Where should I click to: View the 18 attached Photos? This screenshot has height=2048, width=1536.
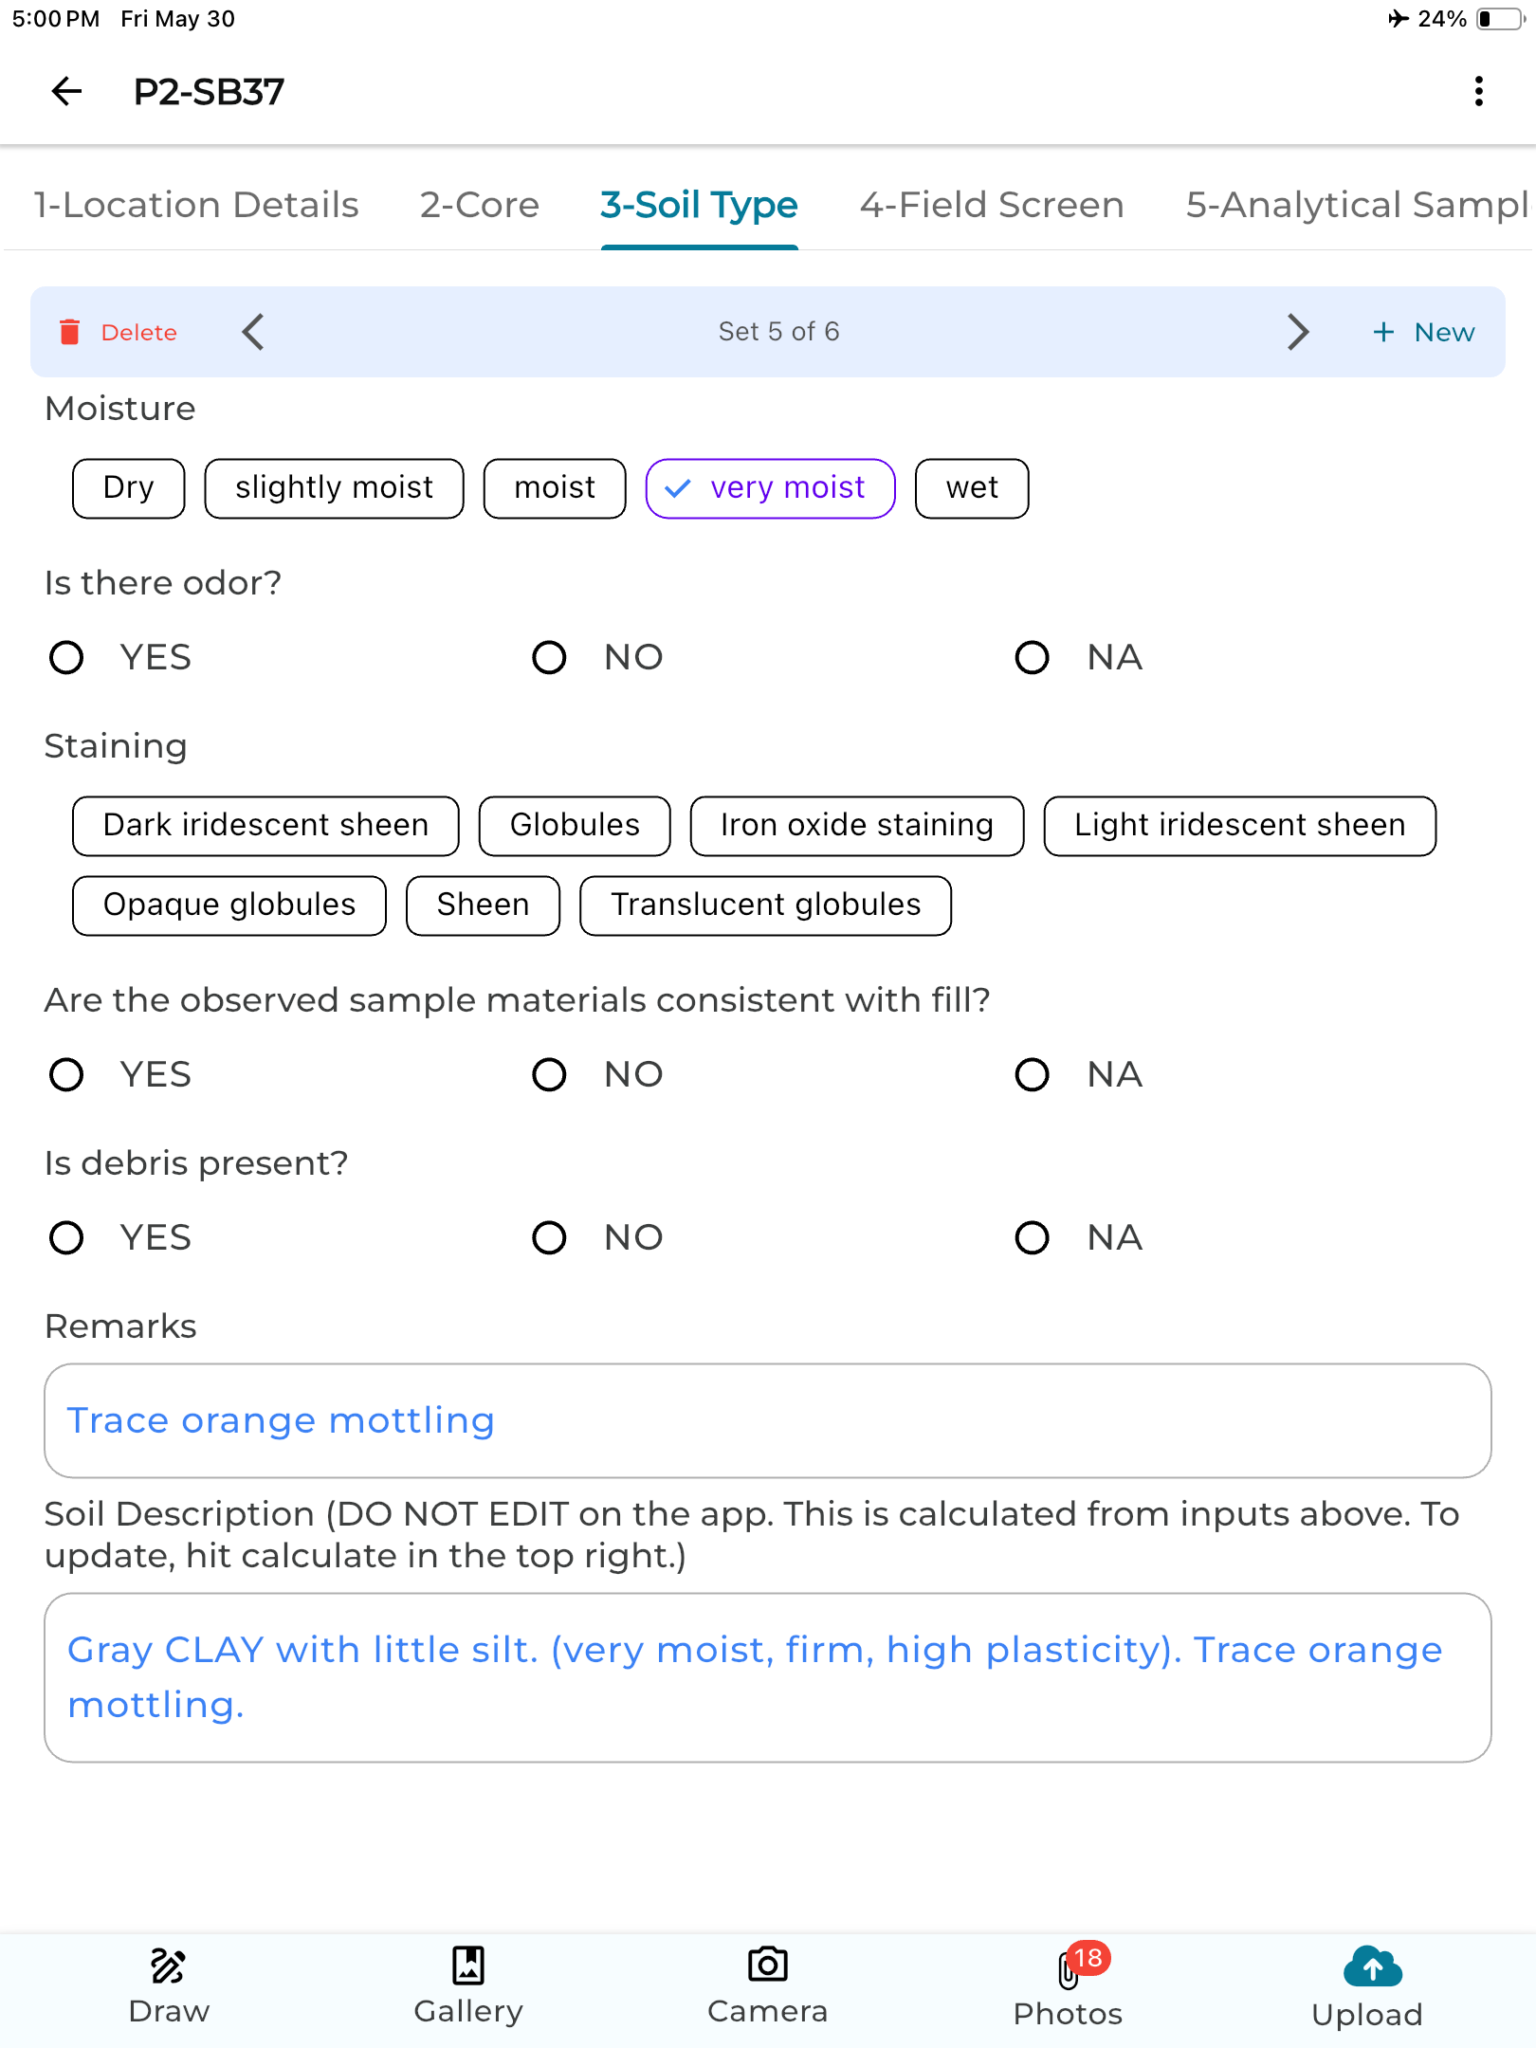1066,1985
